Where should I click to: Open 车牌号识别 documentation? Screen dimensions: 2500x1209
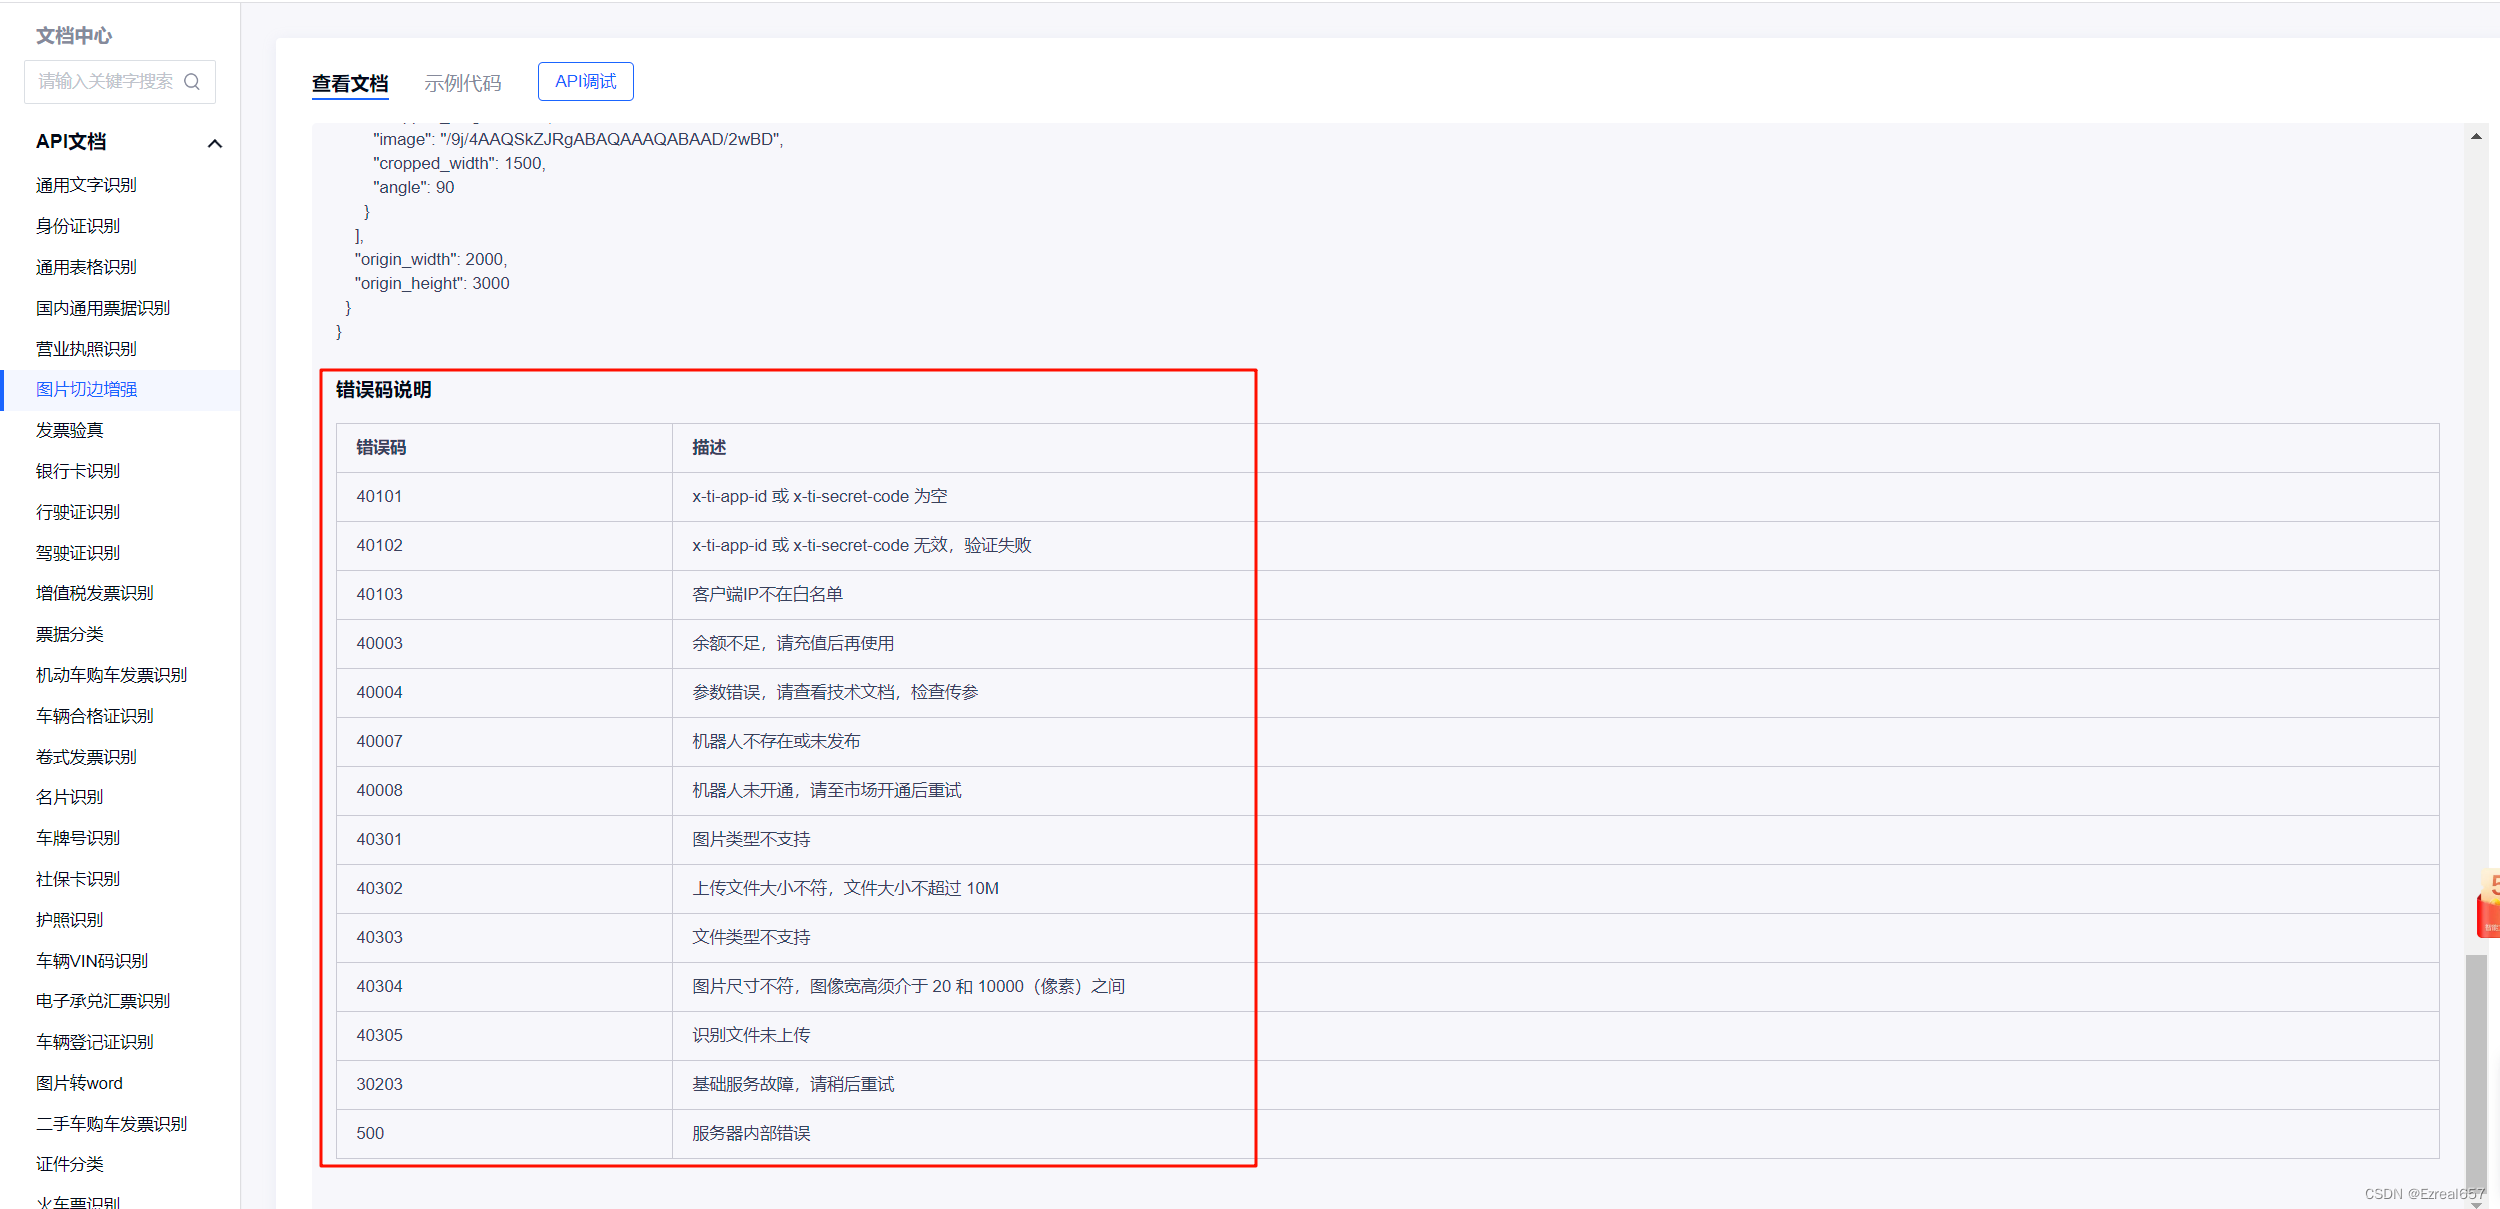click(x=77, y=837)
